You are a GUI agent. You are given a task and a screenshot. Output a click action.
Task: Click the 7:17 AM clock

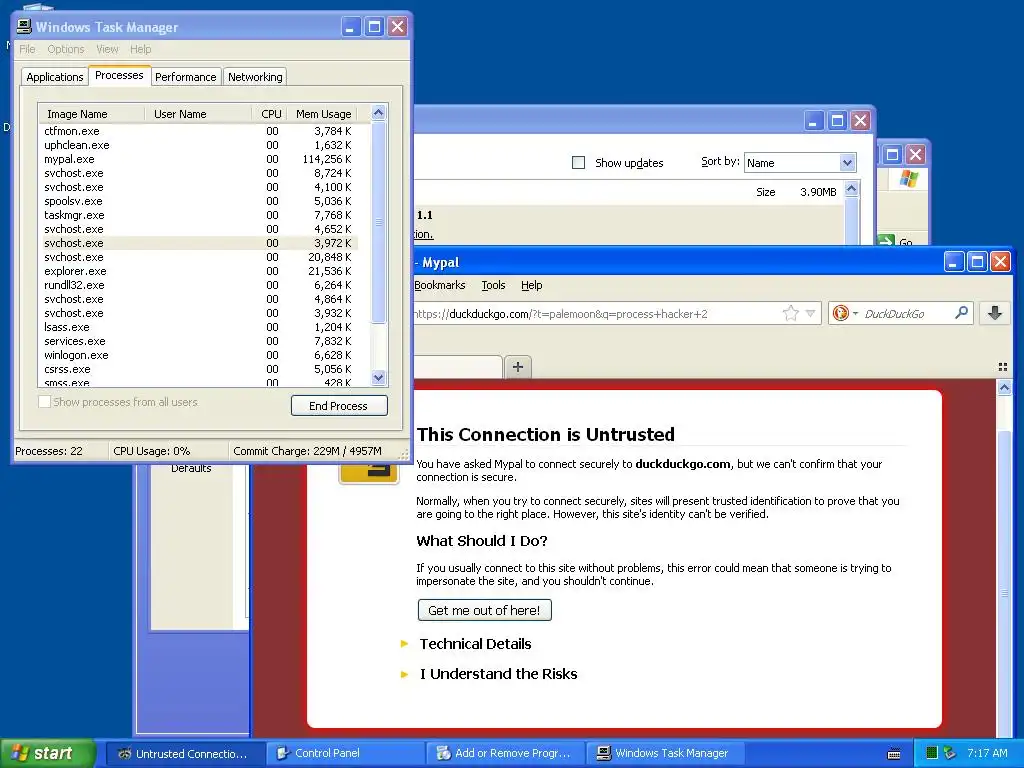(987, 753)
